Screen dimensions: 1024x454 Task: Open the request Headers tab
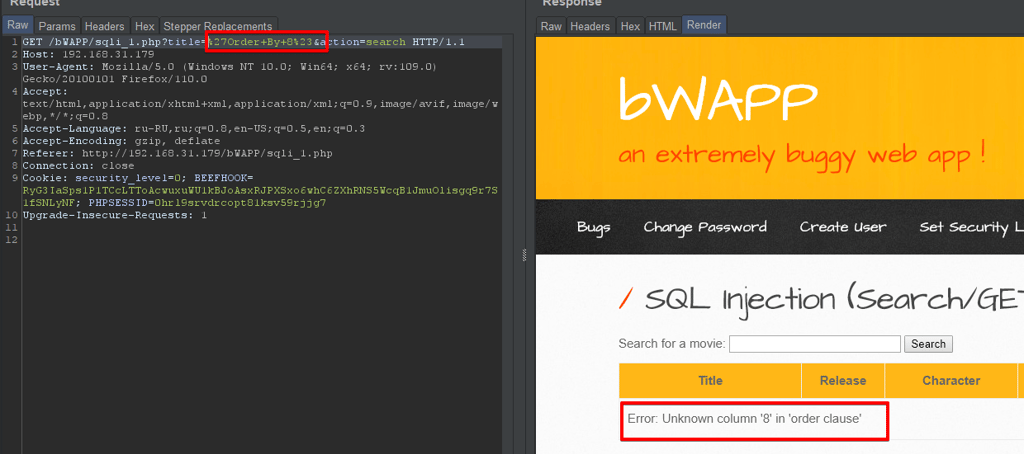[x=104, y=26]
